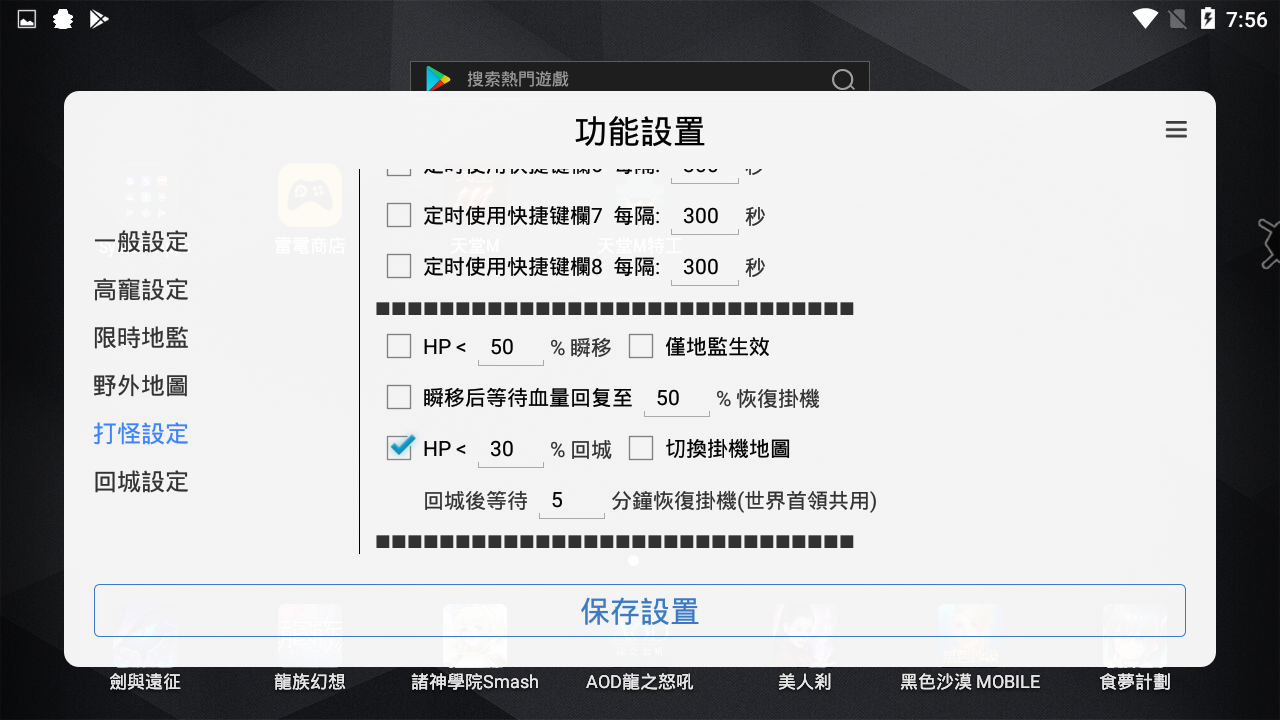Click the 保存設置 button
This screenshot has height=720, width=1280.
click(639, 610)
